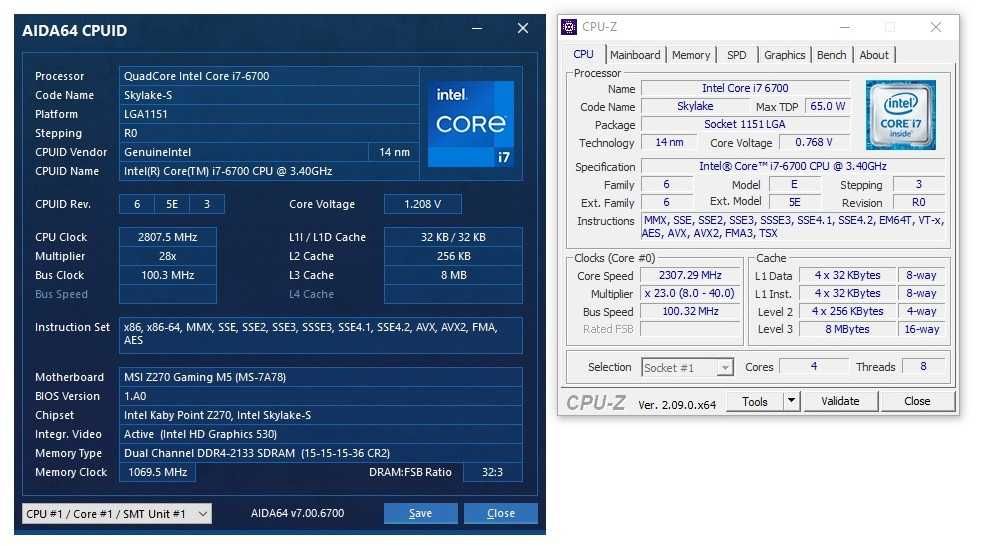Click the Intel Core i7 logo in AIDA64
Image resolution: width=981 pixels, height=546 pixels.
[x=471, y=124]
